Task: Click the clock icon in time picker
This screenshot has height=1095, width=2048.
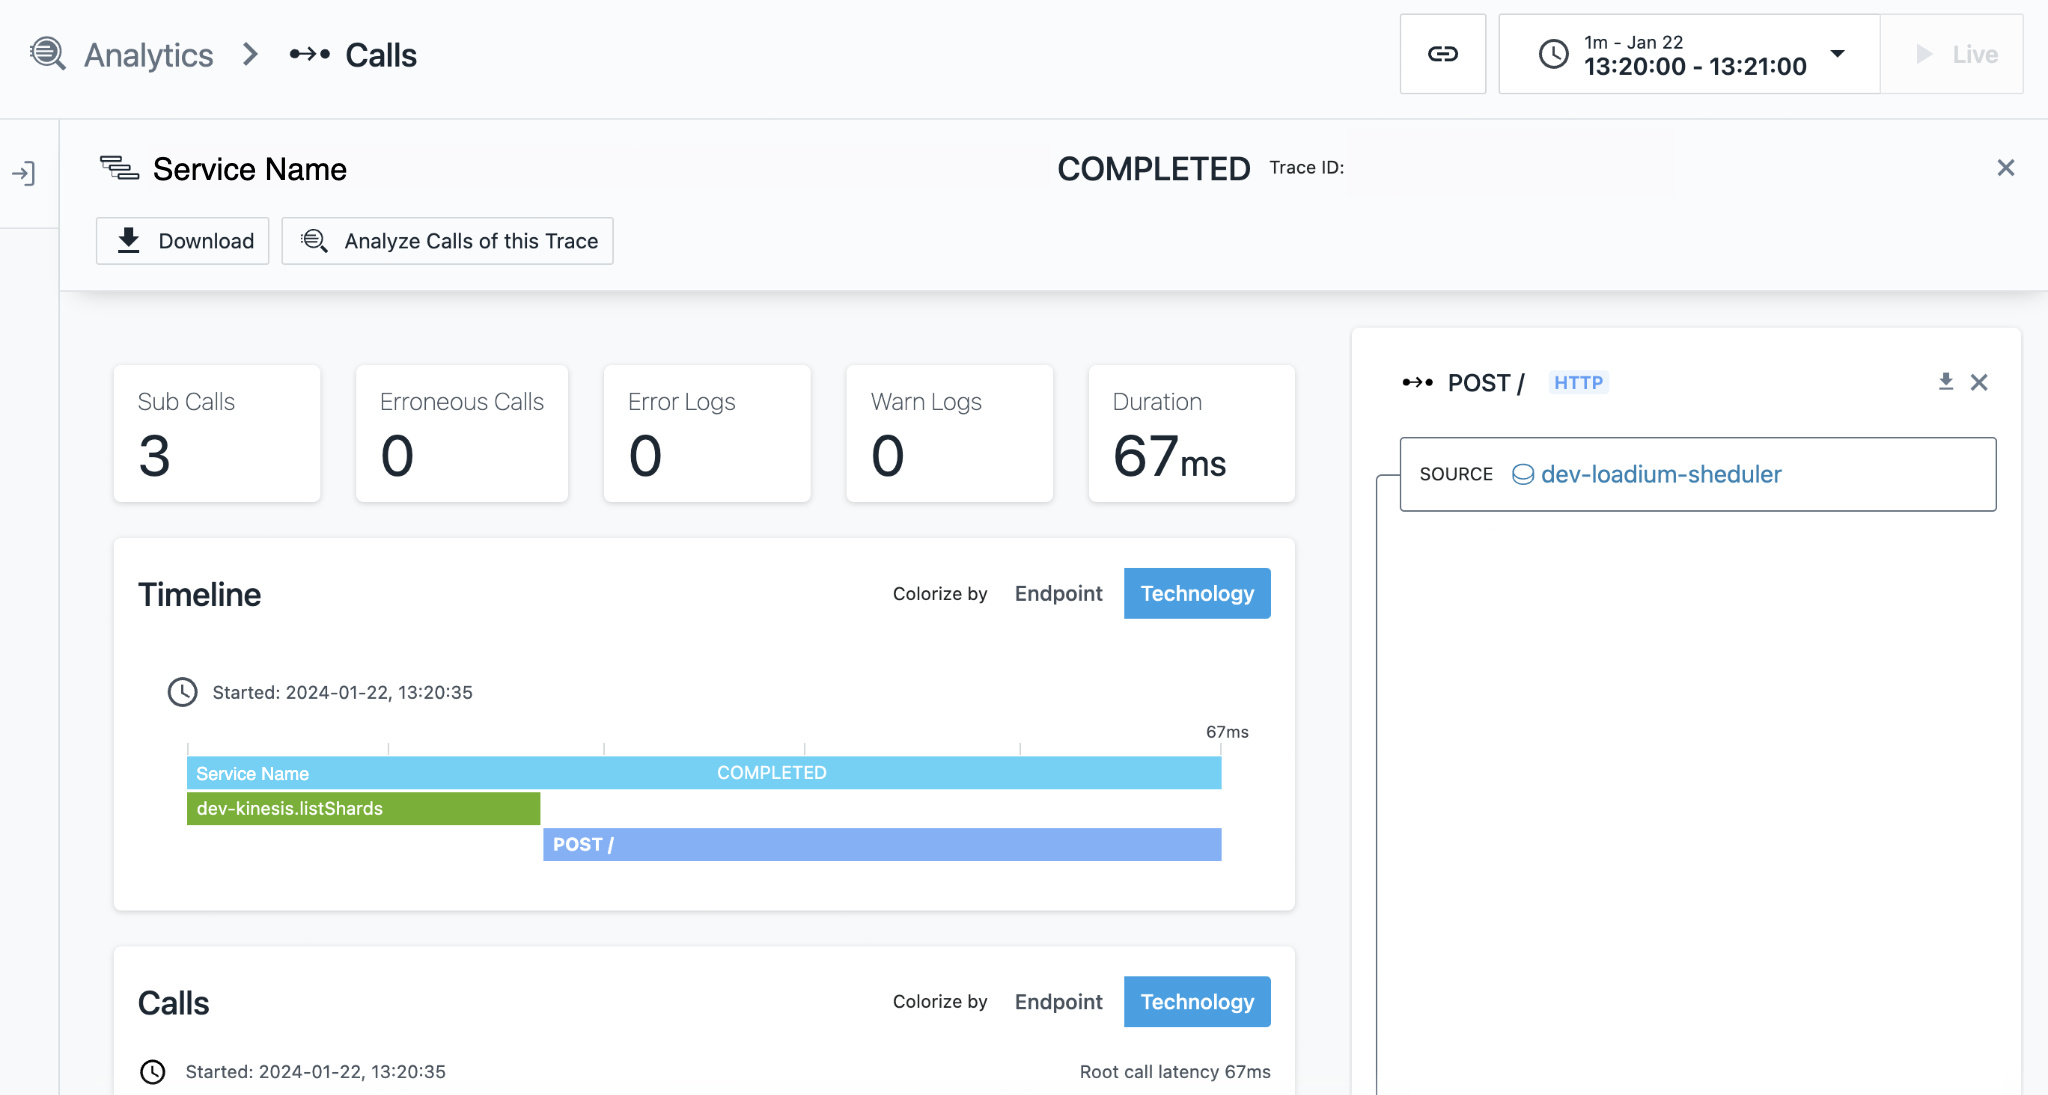Action: pyautogui.click(x=1553, y=54)
